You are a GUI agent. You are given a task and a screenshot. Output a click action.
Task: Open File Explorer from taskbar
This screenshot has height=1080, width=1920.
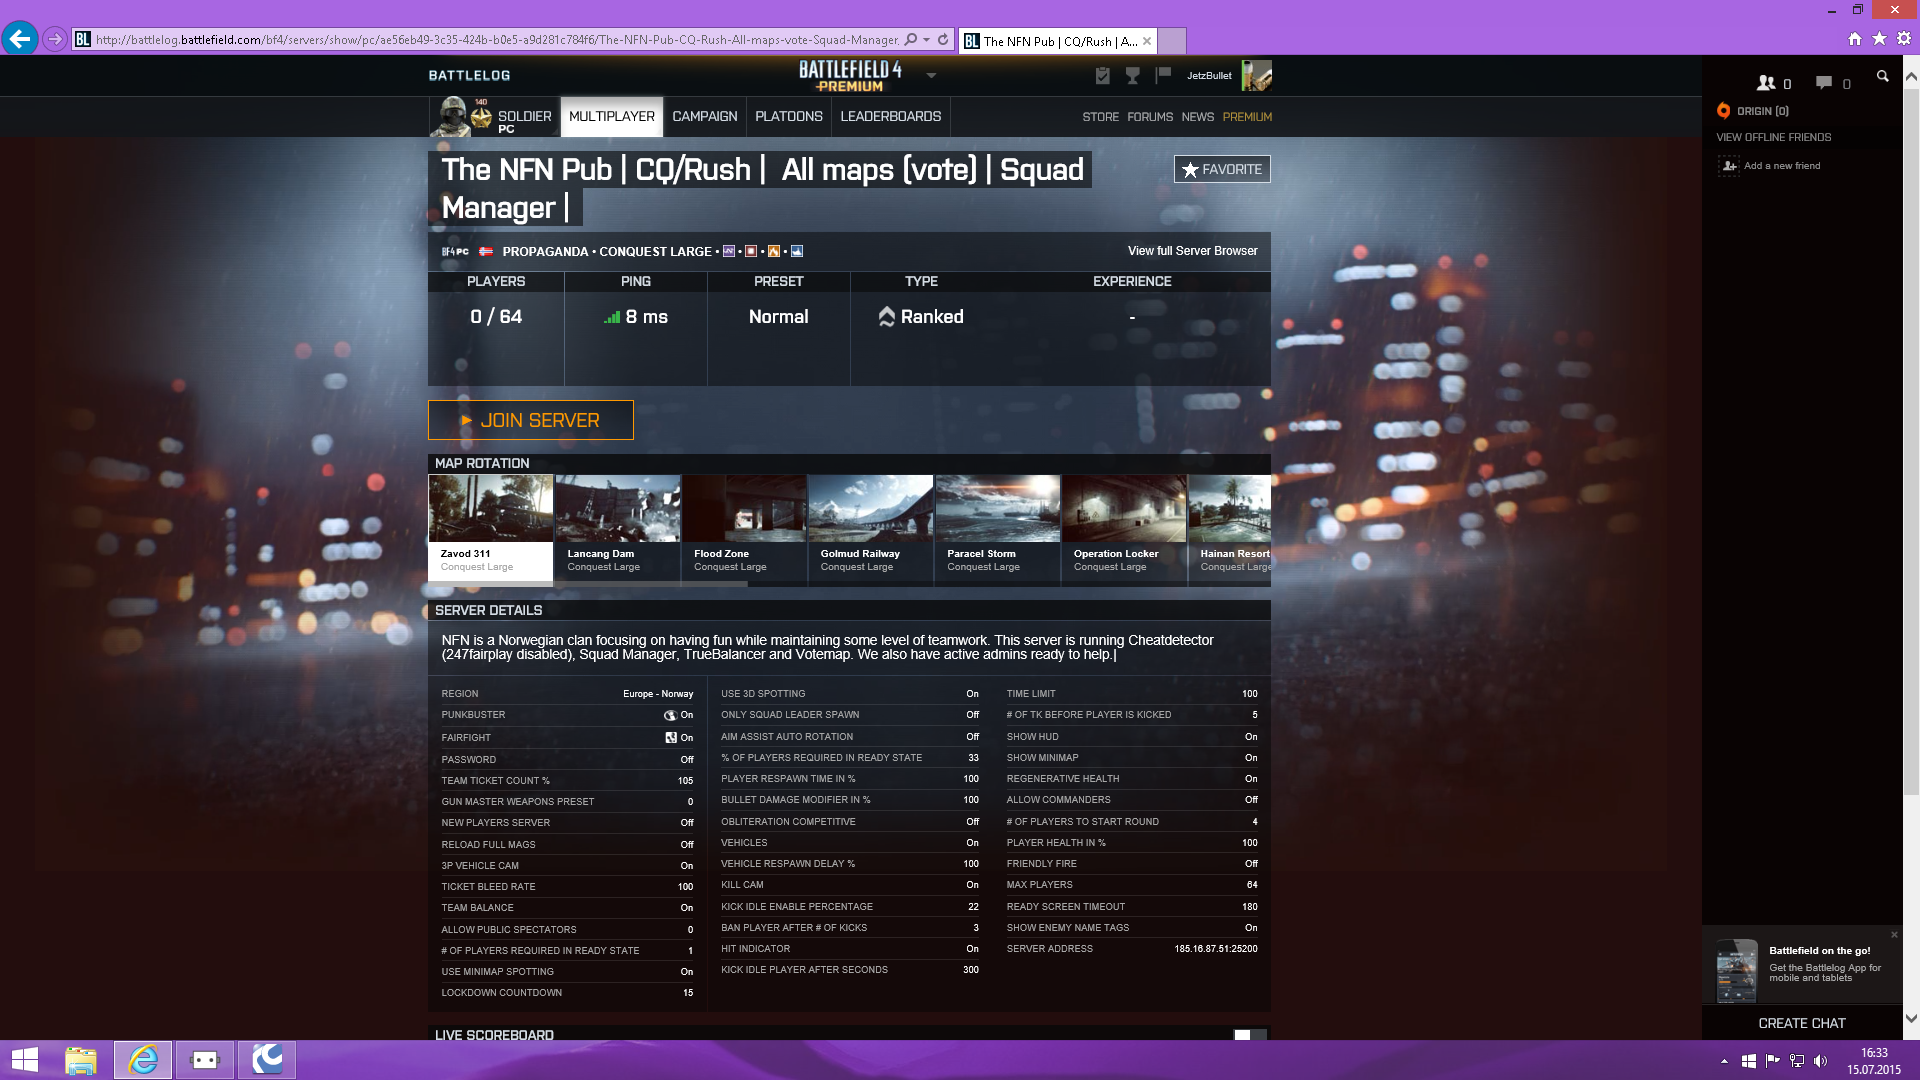pyautogui.click(x=81, y=1060)
